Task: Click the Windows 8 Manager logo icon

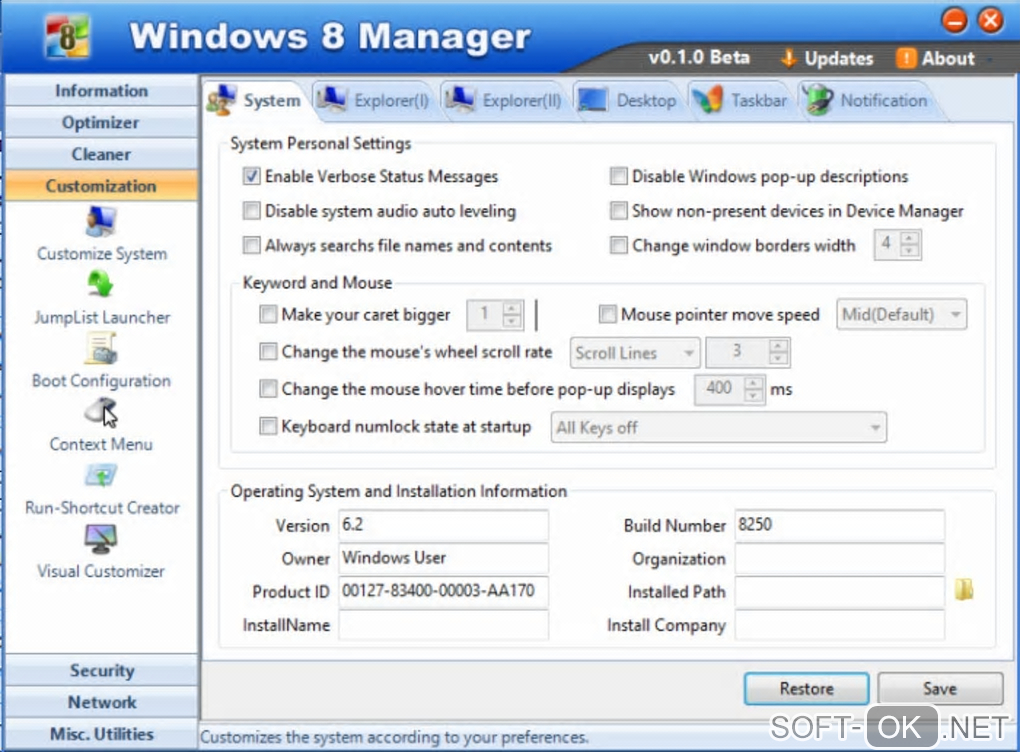Action: pyautogui.click(x=67, y=37)
